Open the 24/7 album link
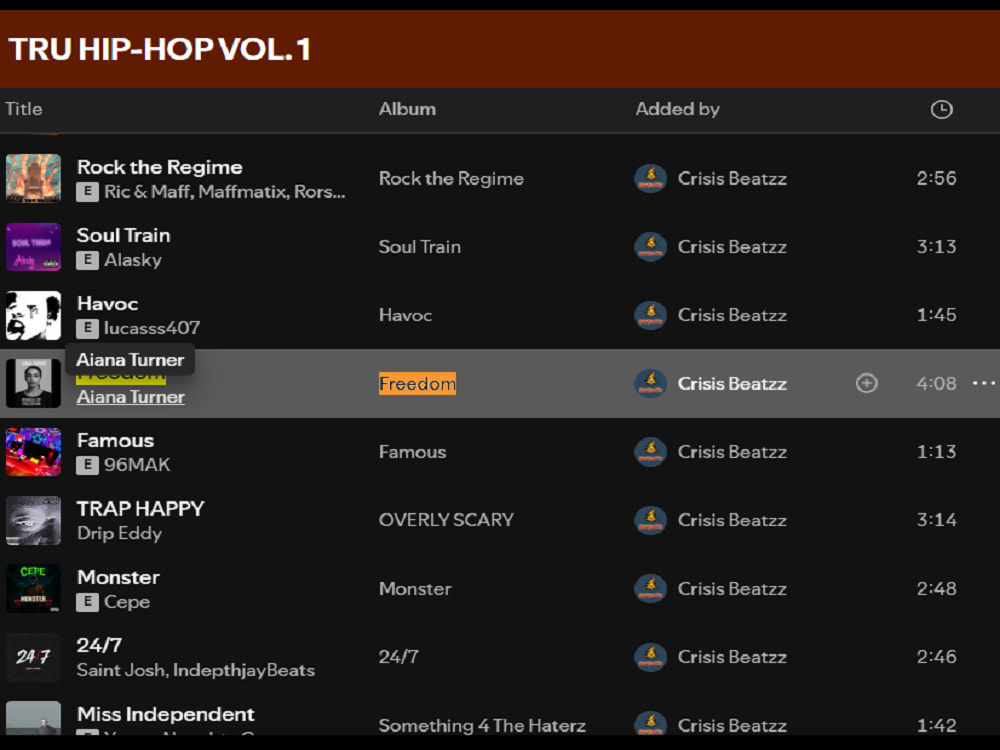Viewport: 1000px width, 750px height. click(x=399, y=657)
